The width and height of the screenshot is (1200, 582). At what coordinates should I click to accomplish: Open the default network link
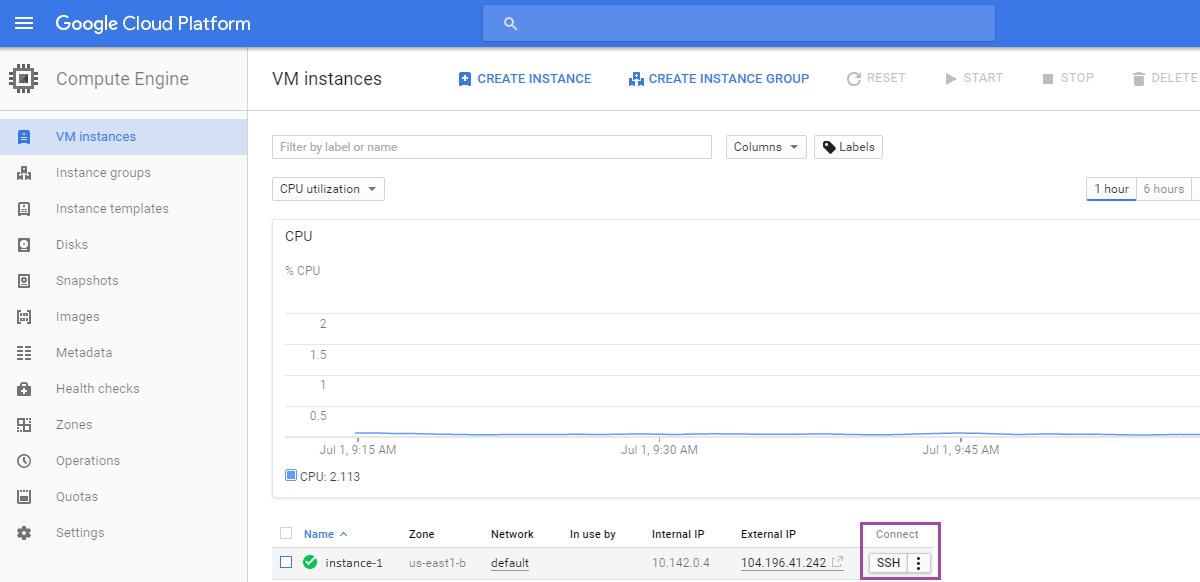click(510, 563)
